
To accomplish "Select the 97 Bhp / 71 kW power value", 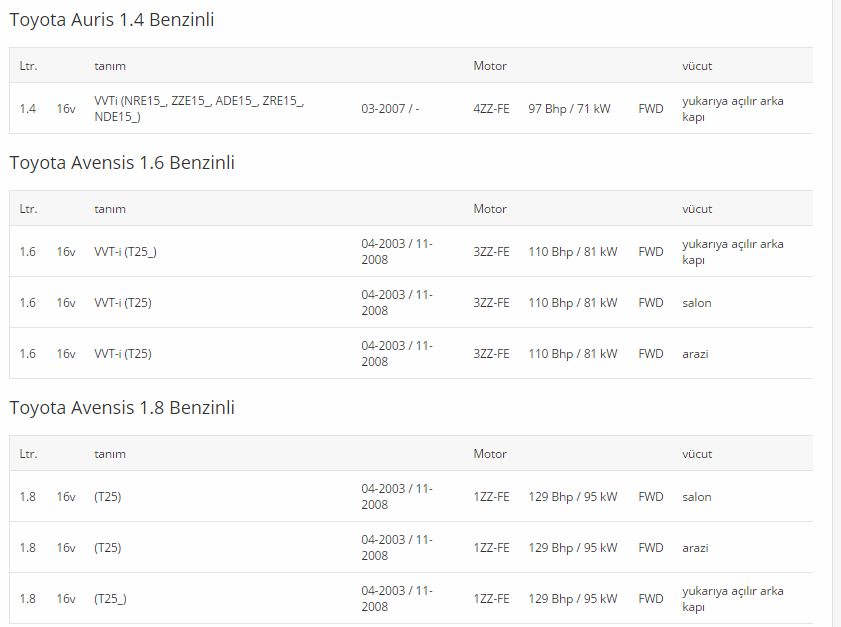I will pos(569,109).
